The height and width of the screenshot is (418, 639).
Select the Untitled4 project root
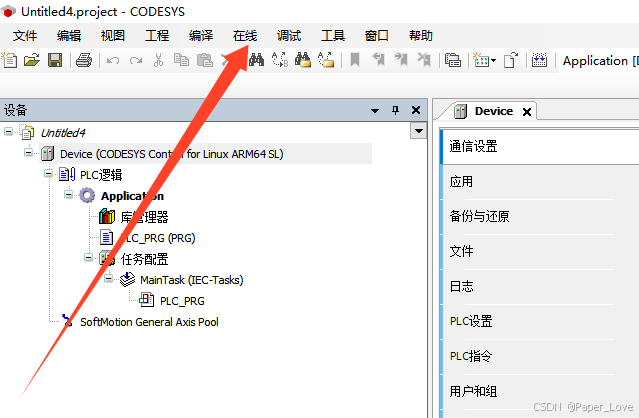(x=63, y=133)
